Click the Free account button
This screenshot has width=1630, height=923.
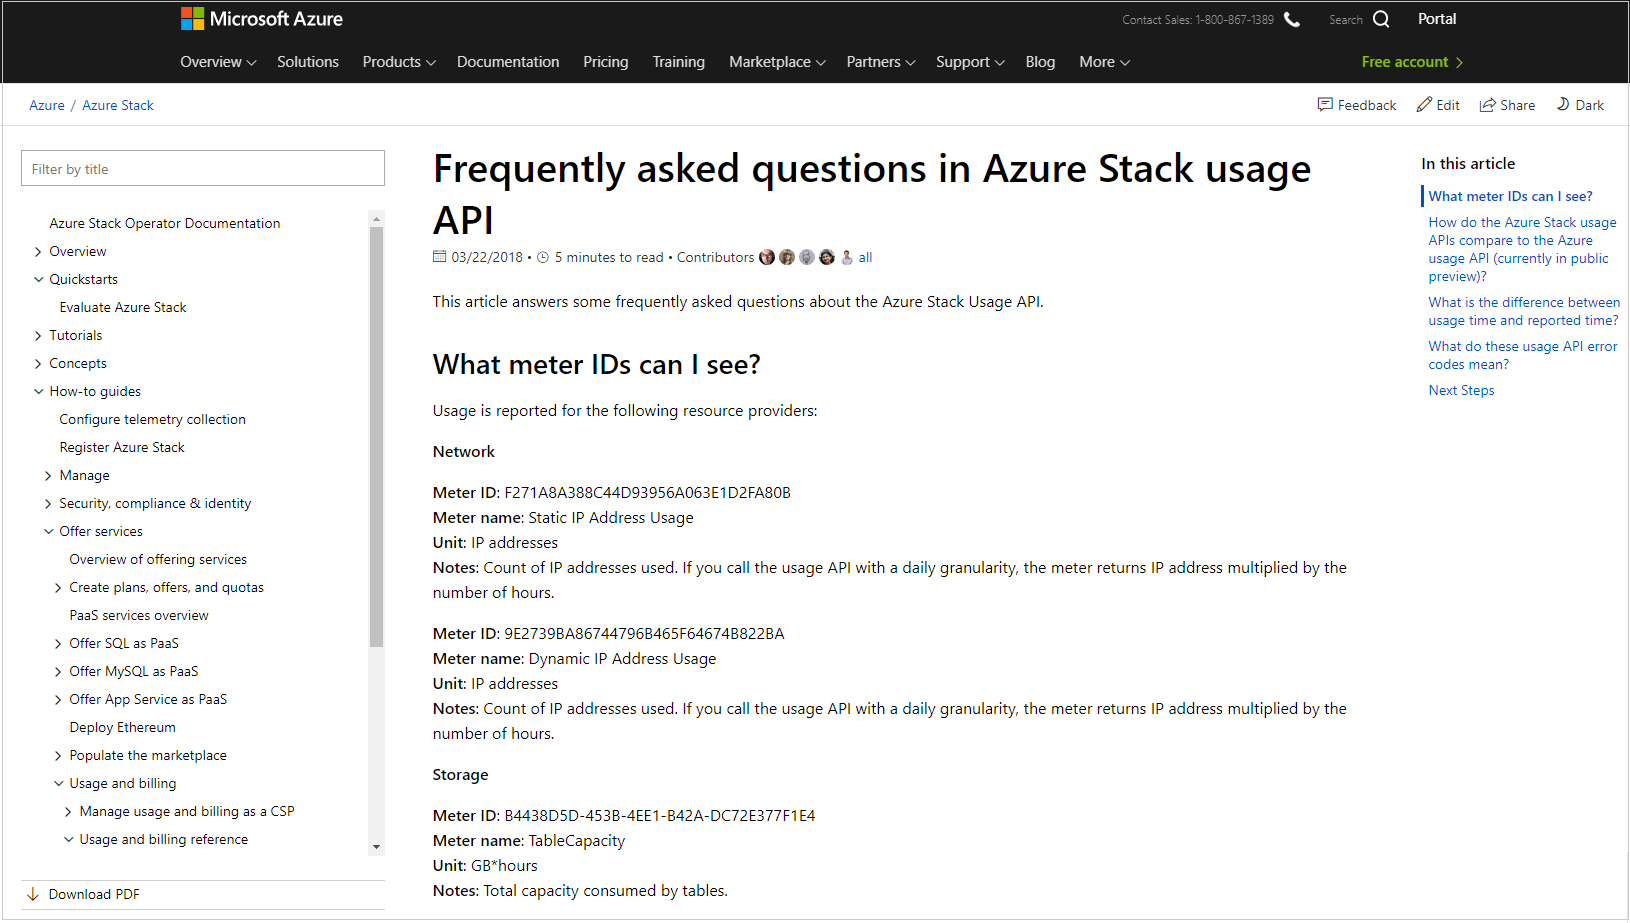point(1412,62)
